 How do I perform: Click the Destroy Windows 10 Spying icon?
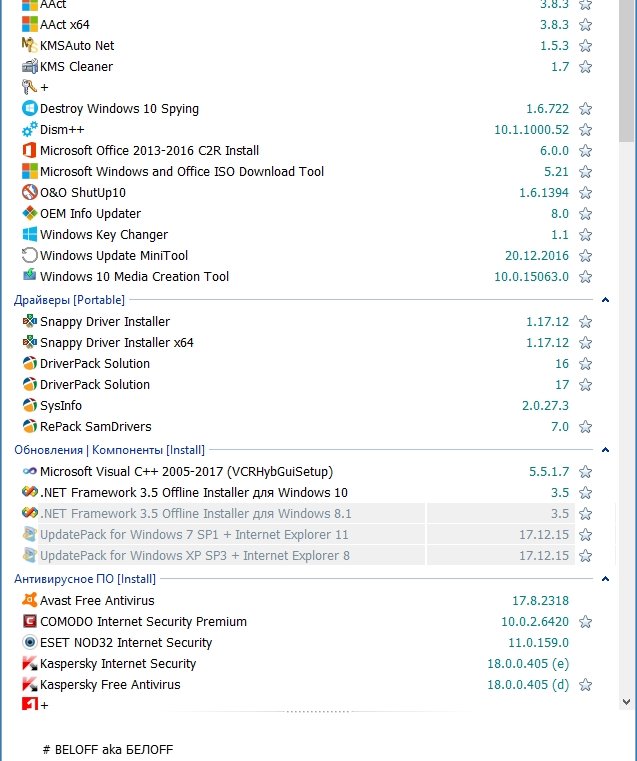[x=30, y=108]
